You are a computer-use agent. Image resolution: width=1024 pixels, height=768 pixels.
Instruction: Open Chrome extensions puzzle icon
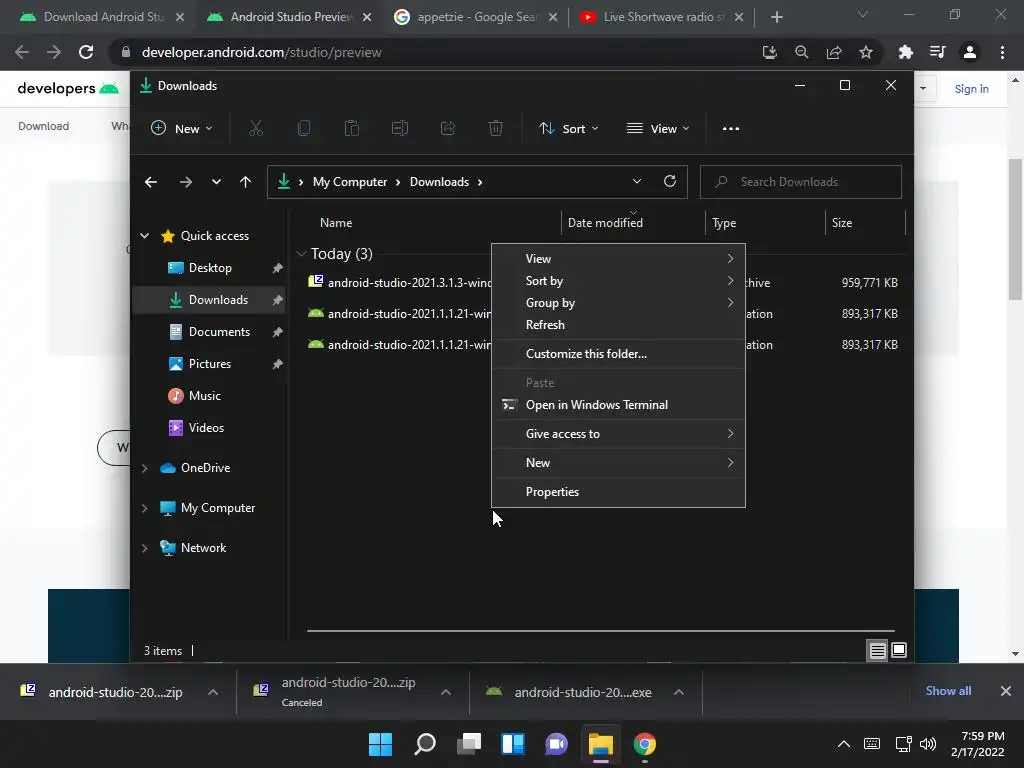(x=905, y=52)
